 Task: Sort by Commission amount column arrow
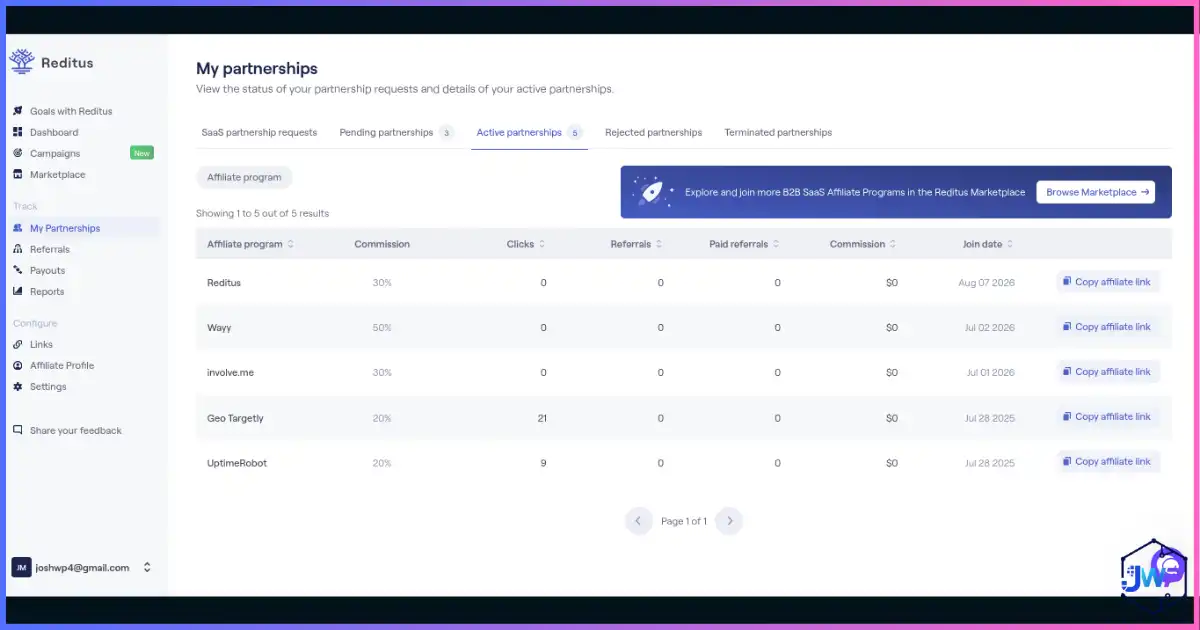point(892,244)
